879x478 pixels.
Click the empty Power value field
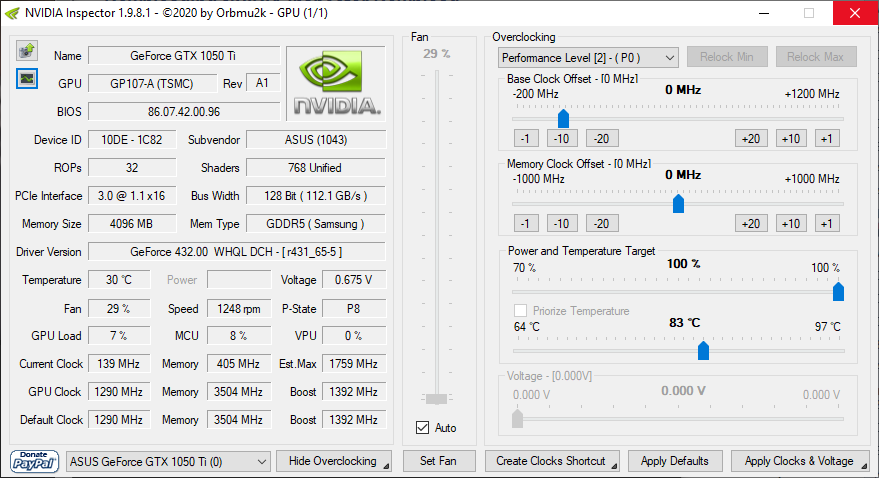pyautogui.click(x=239, y=280)
